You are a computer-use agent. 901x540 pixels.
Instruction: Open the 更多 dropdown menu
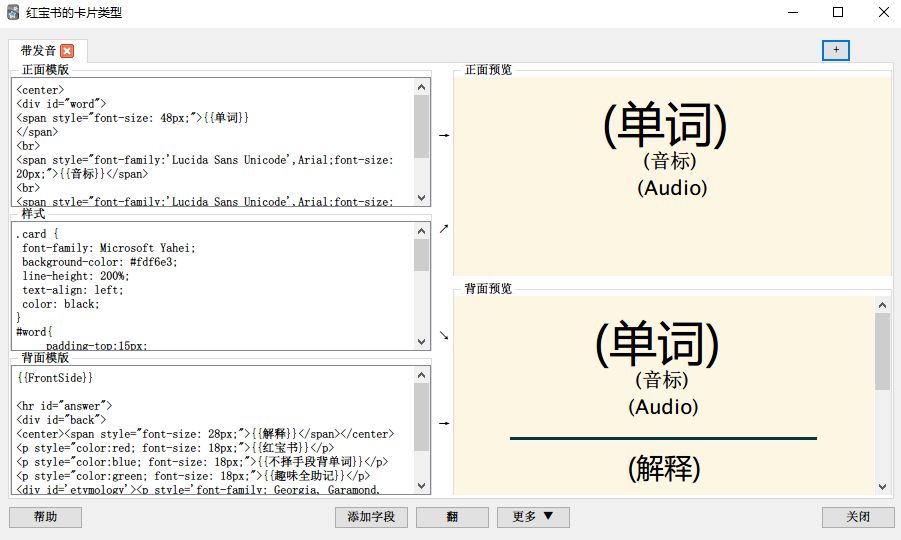click(x=533, y=517)
